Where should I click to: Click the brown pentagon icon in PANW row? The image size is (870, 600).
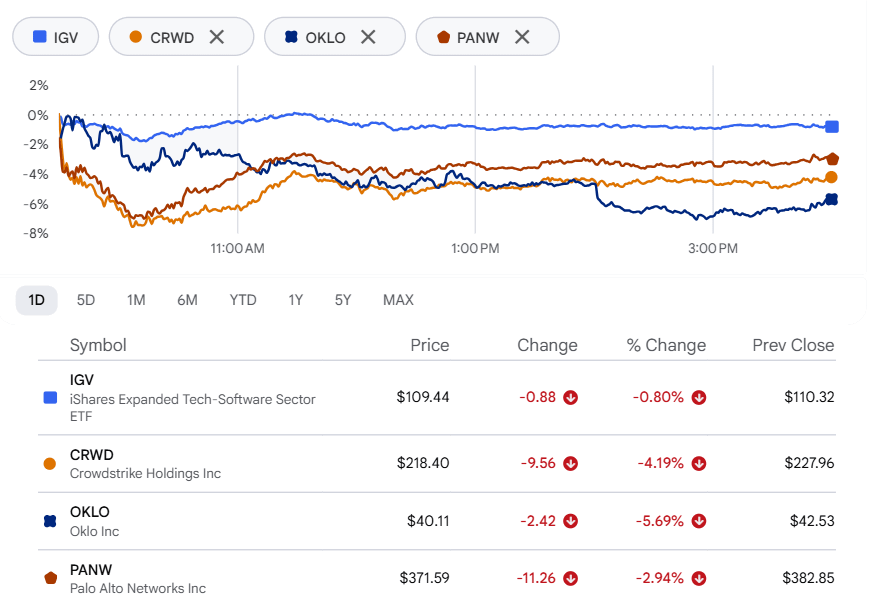pyautogui.click(x=50, y=578)
